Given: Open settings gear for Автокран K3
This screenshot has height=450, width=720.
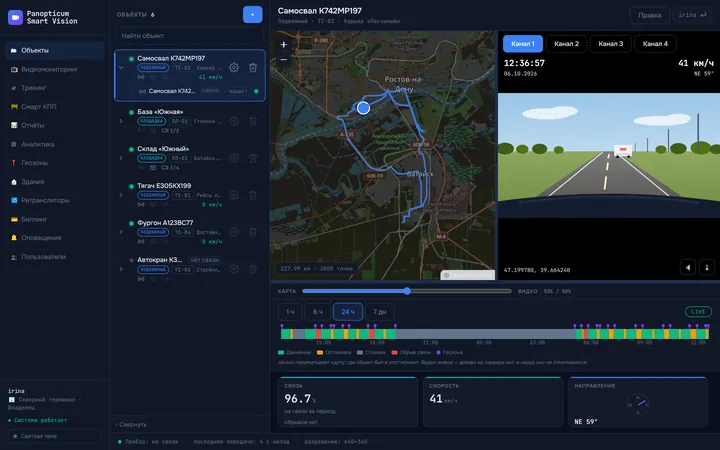Looking at the screenshot, I should click(x=234, y=269).
